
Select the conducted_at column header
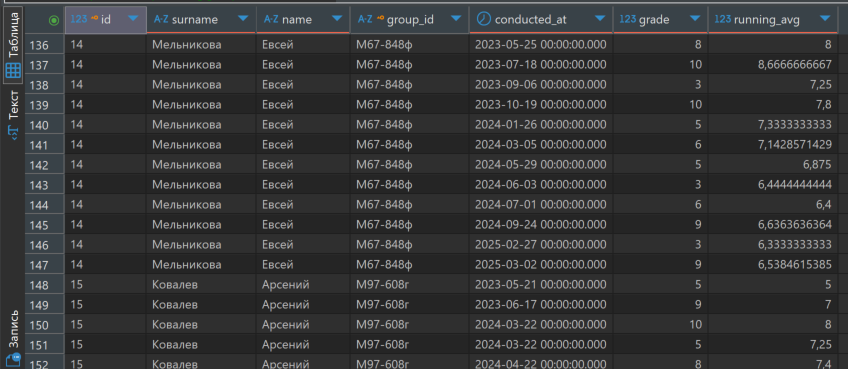[x=541, y=20]
